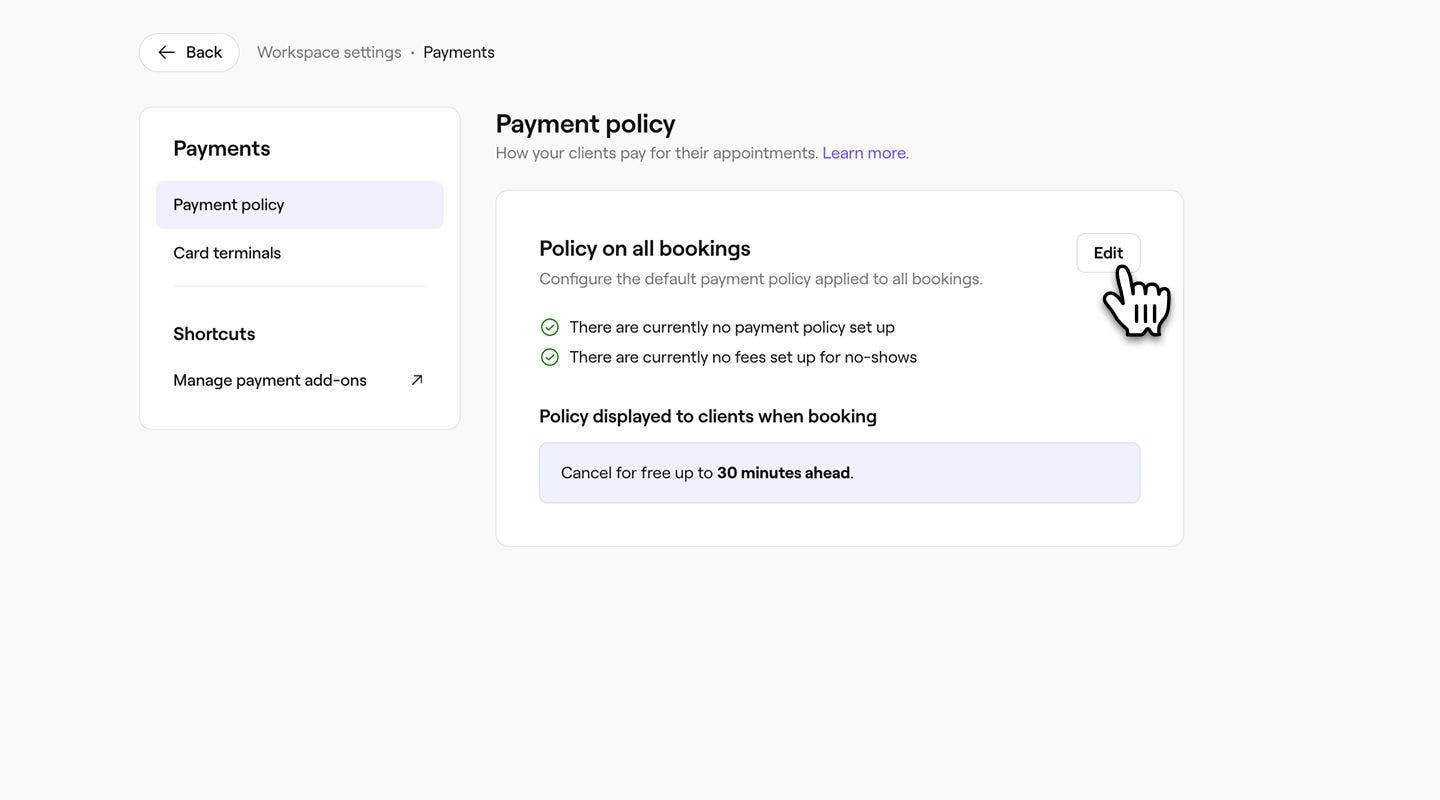Click the Back button label

click(x=204, y=52)
